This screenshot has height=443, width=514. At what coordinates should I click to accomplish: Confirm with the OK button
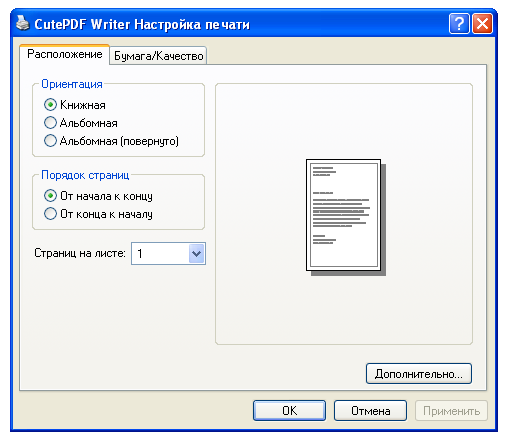289,411
